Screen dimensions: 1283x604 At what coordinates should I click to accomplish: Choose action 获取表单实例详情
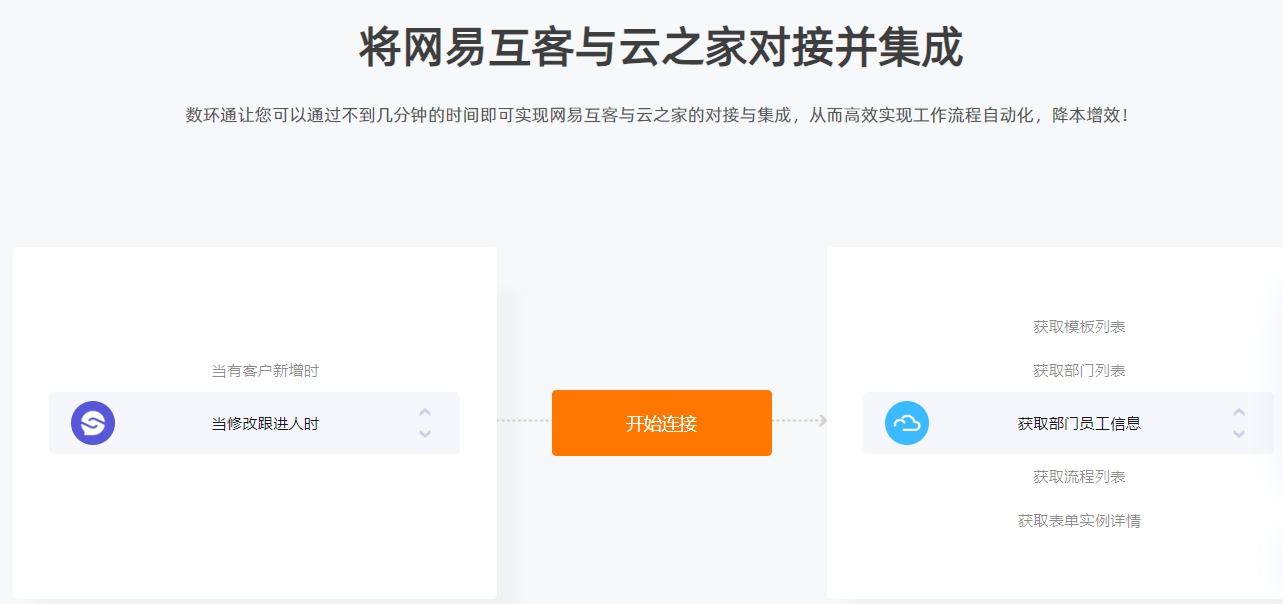click(x=1079, y=521)
